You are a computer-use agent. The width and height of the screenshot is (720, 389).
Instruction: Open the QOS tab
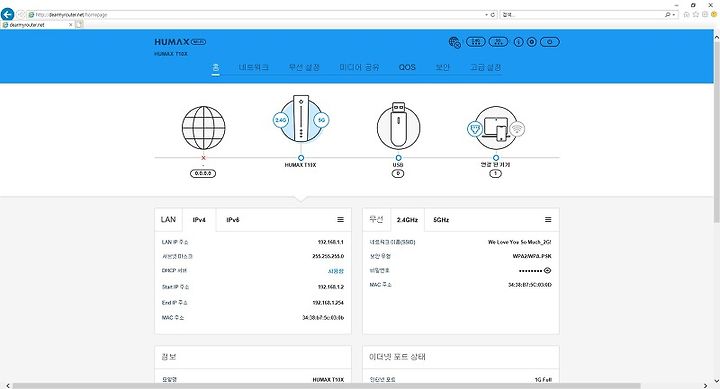pos(407,68)
